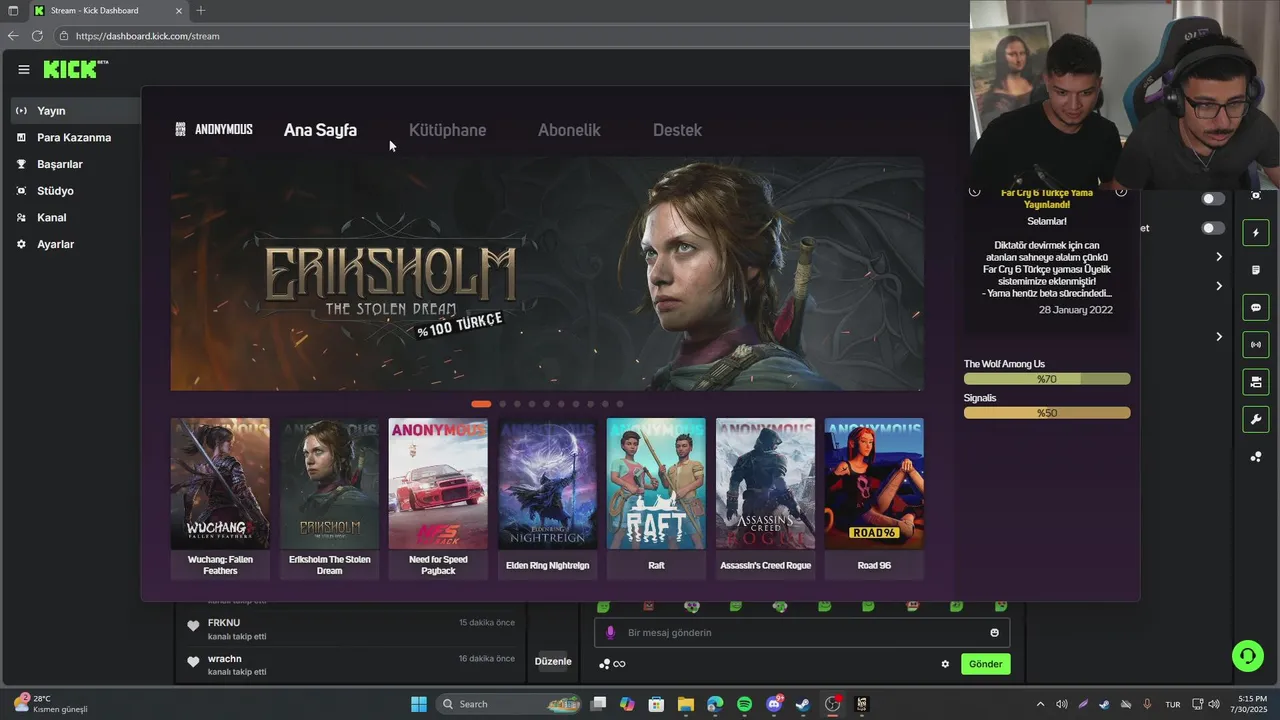Open the Road 96 game card
Viewport: 1280px width, 720px height.
tap(874, 498)
